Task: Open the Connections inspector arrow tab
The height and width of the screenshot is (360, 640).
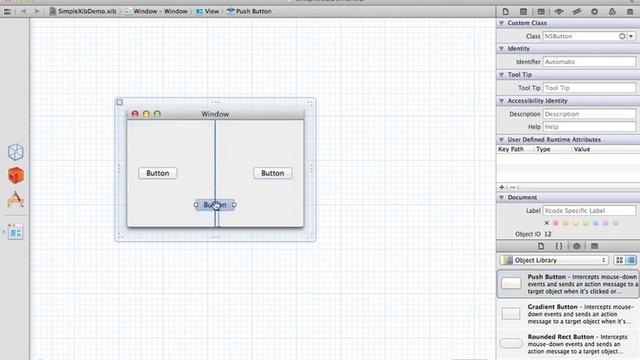Action: [594, 11]
